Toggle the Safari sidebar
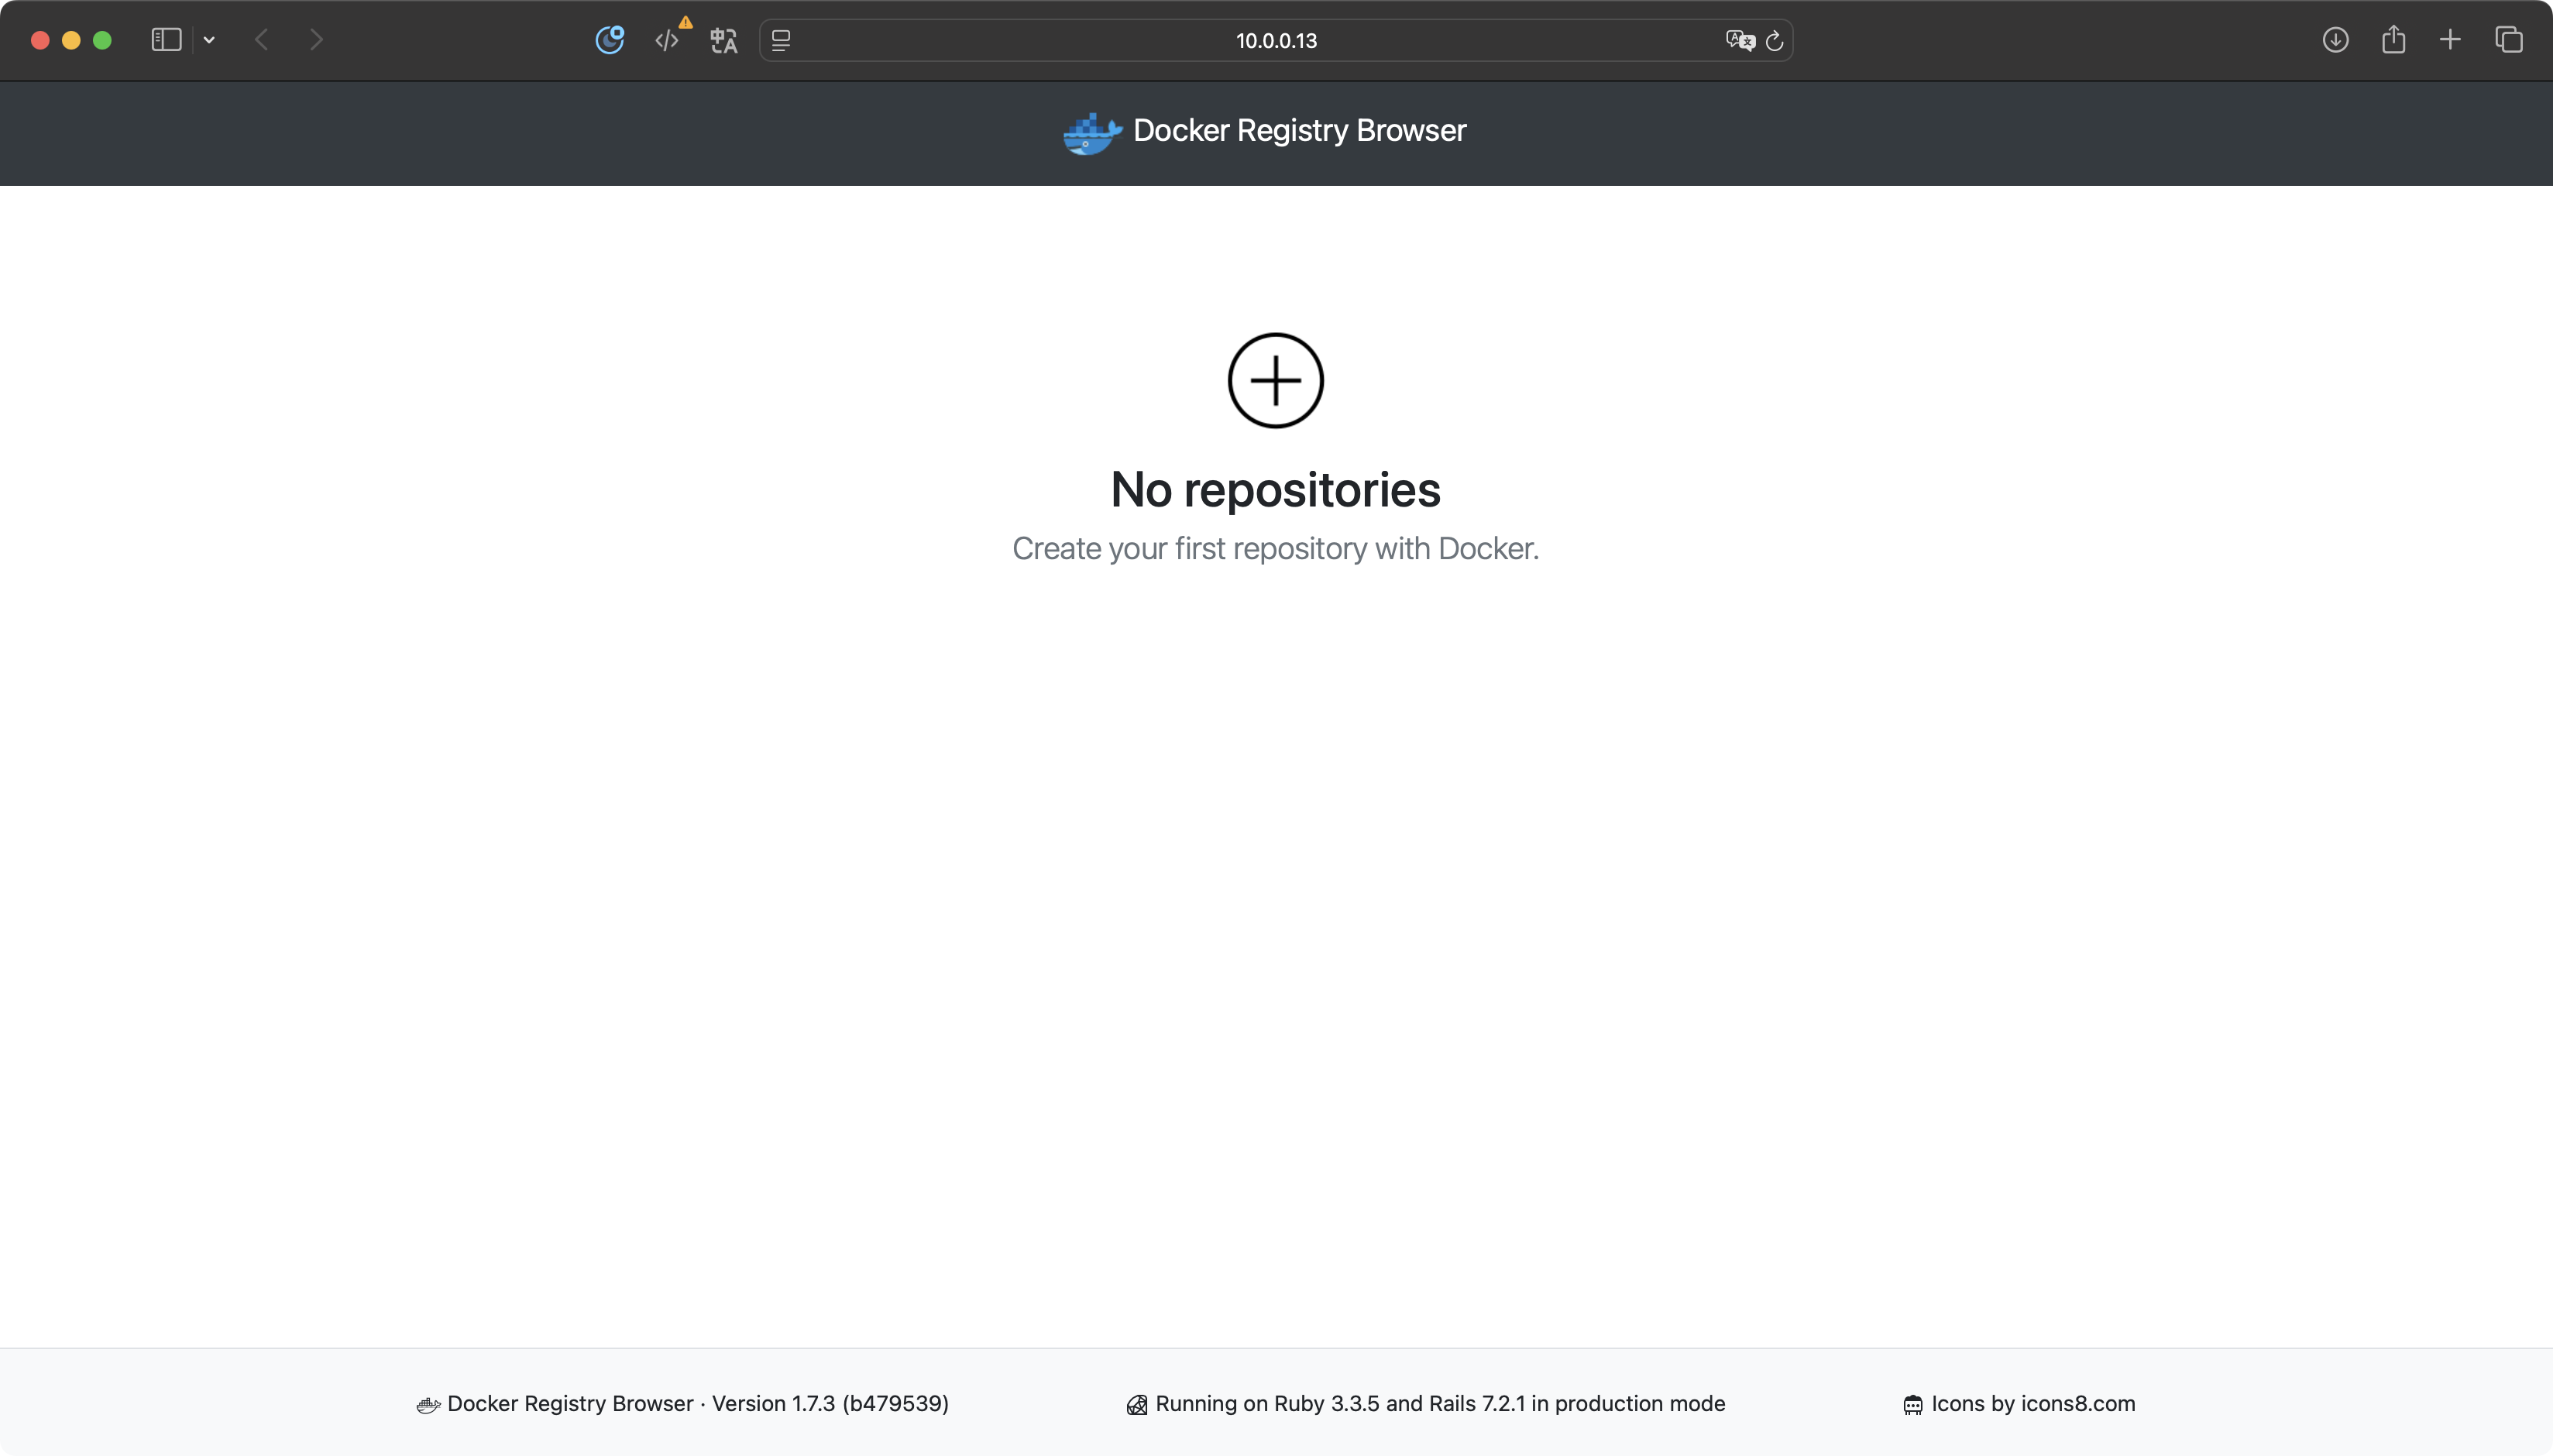The image size is (2553, 1456). [166, 40]
